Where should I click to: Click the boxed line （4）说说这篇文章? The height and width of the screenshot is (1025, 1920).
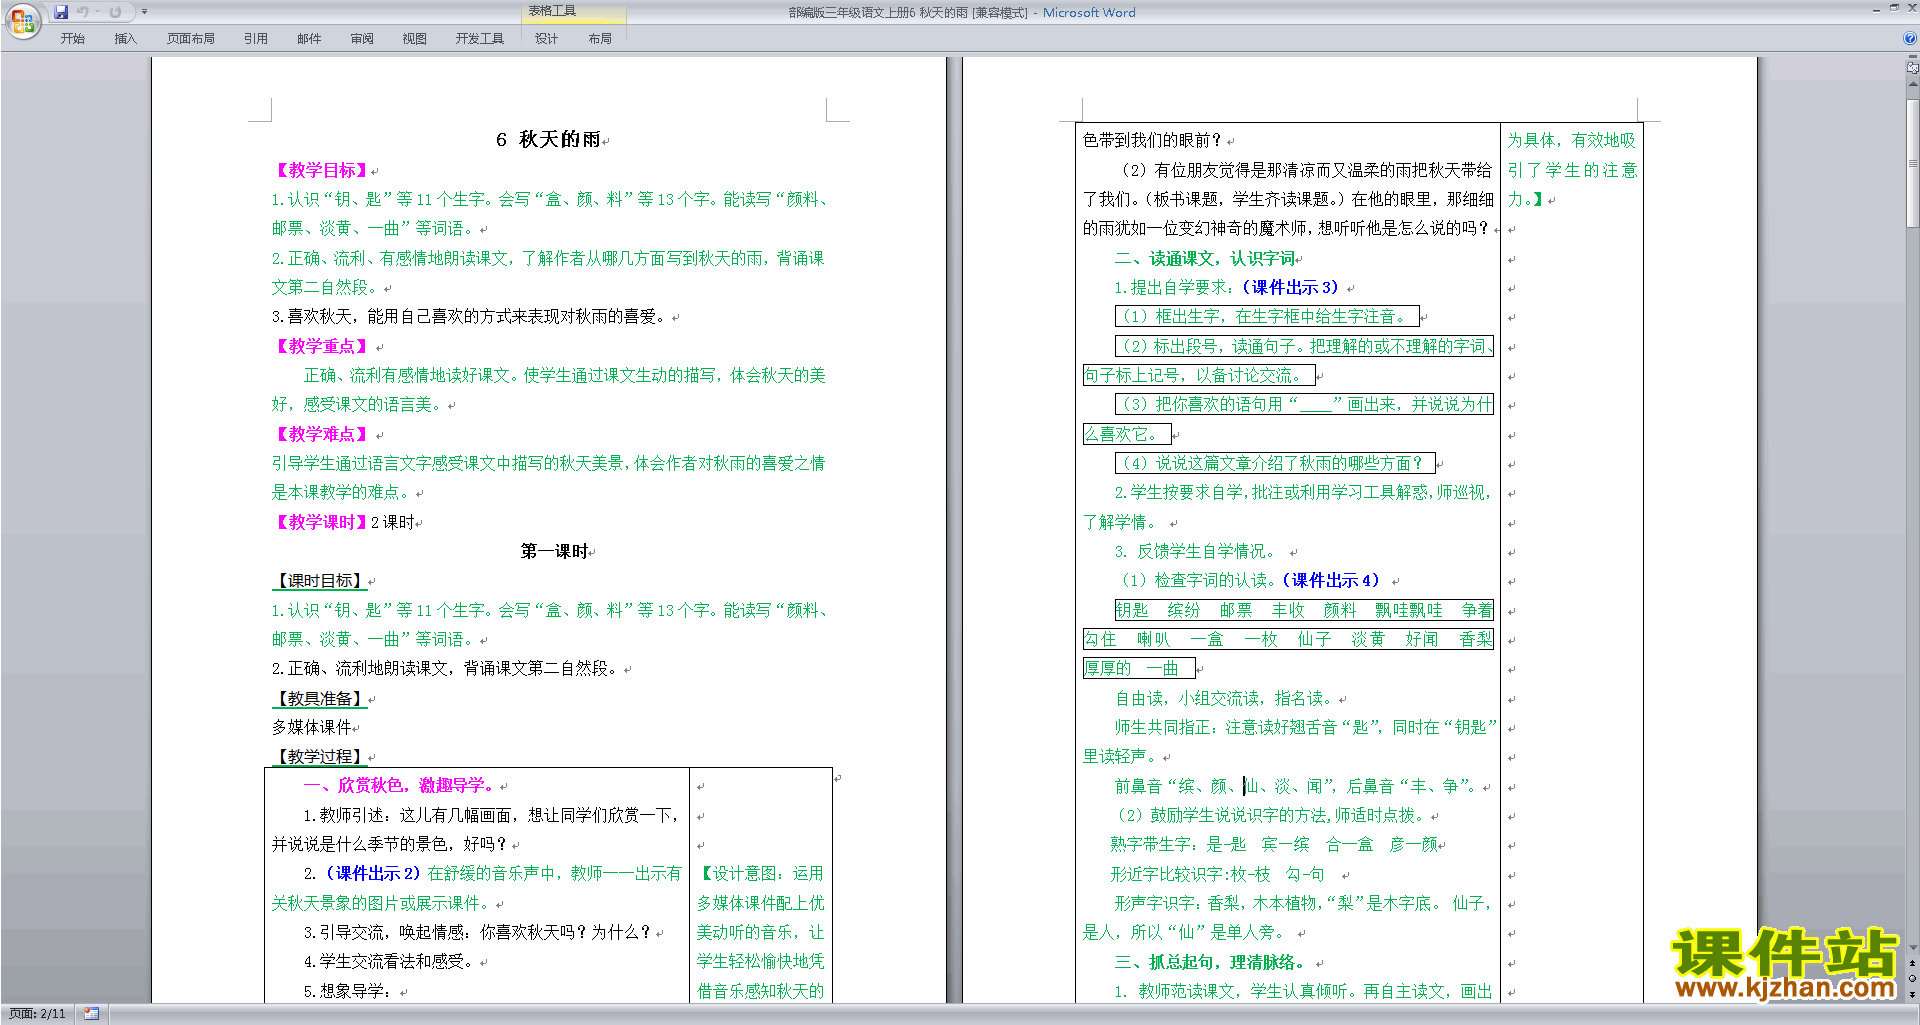pos(1274,463)
